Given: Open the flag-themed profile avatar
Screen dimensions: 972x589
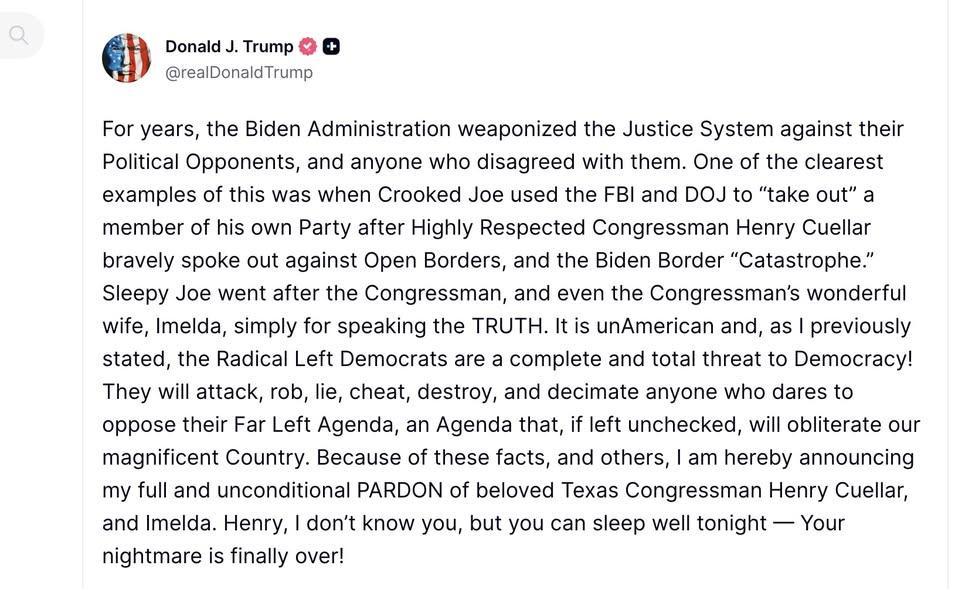Looking at the screenshot, I should click(126, 58).
